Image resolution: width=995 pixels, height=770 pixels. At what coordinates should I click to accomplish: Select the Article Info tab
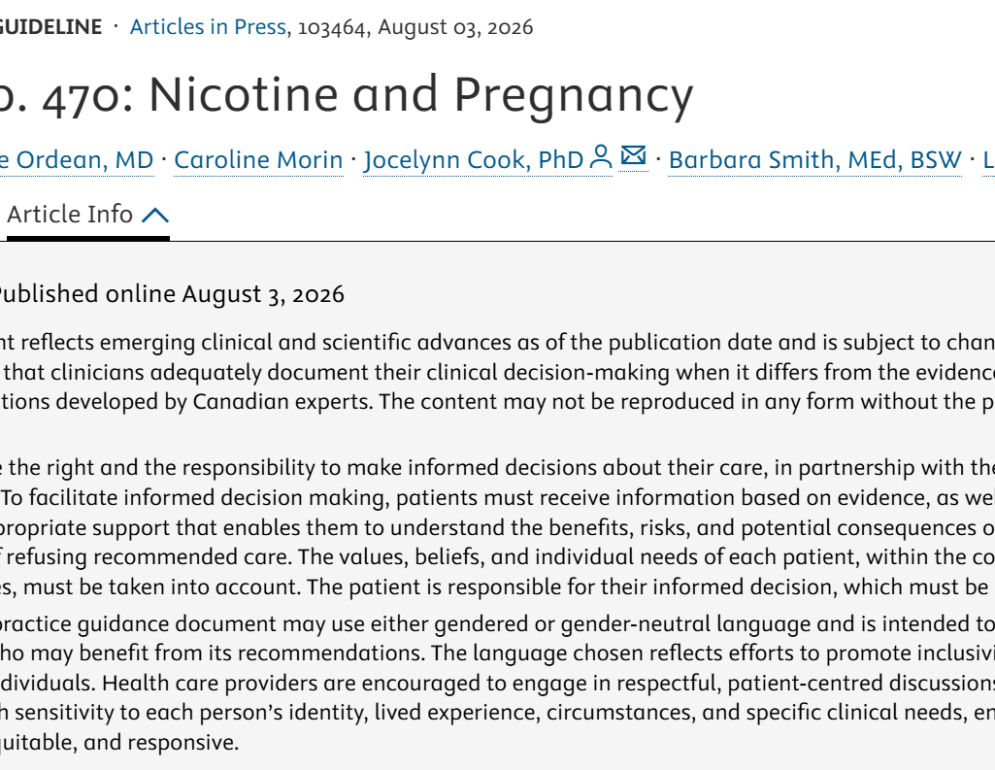(x=88, y=215)
